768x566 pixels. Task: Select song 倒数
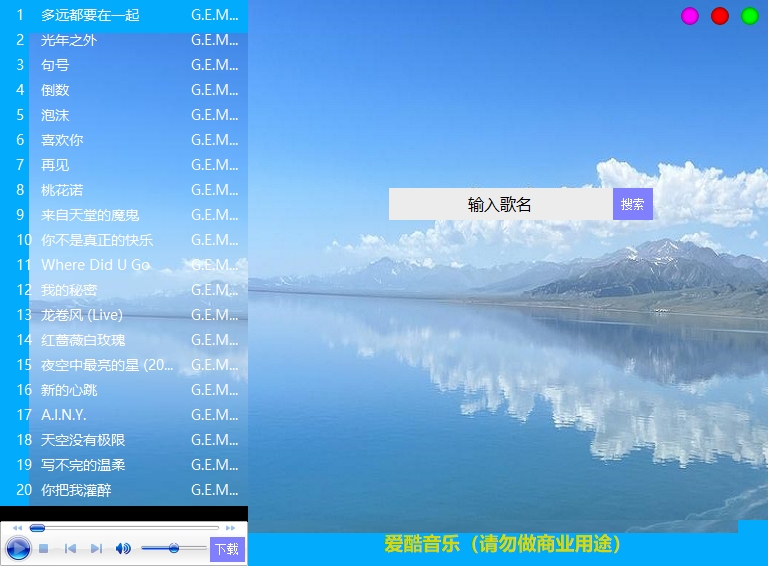pyautogui.click(x=55, y=90)
